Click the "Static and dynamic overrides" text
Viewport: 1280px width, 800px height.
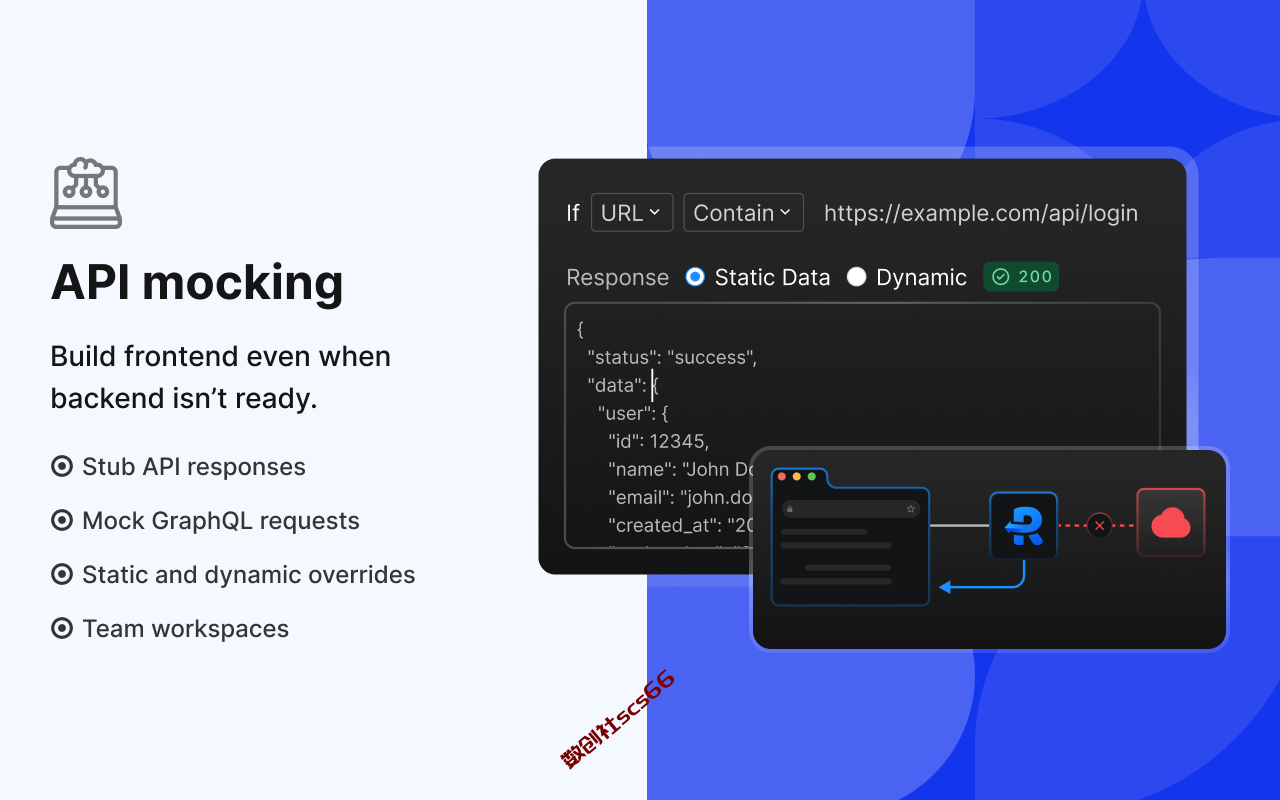(x=249, y=575)
